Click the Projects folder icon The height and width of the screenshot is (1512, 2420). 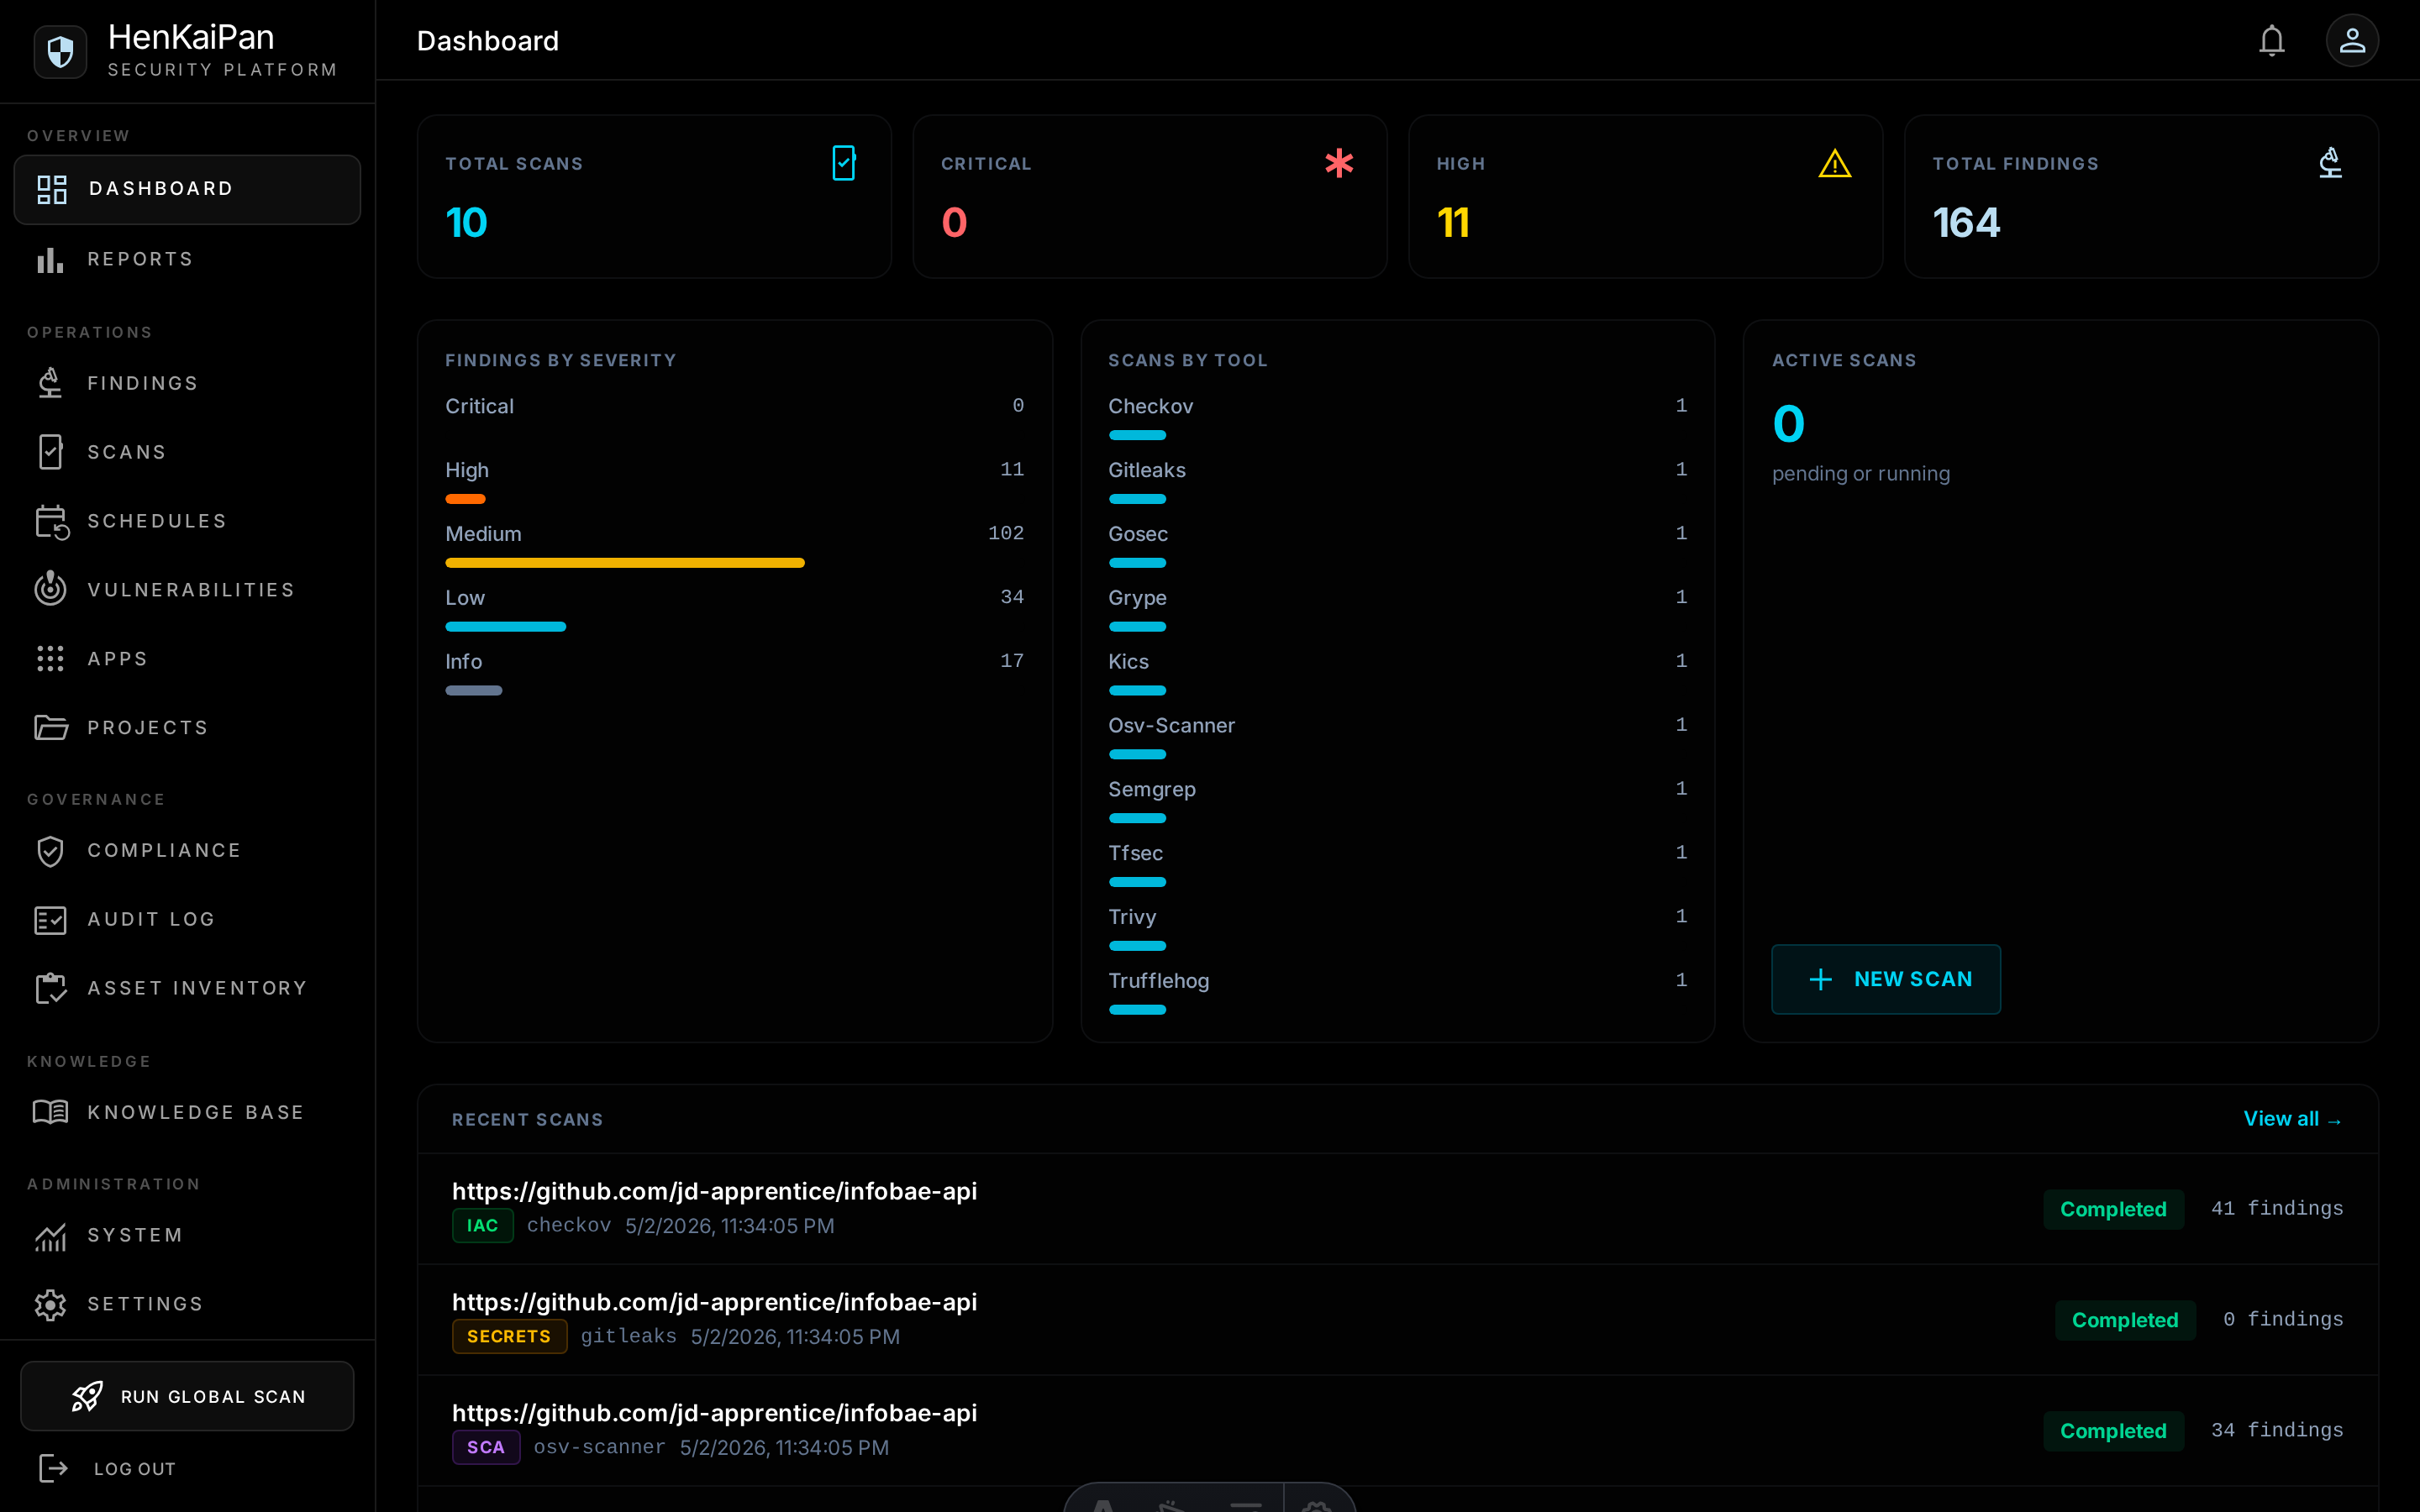[51, 727]
